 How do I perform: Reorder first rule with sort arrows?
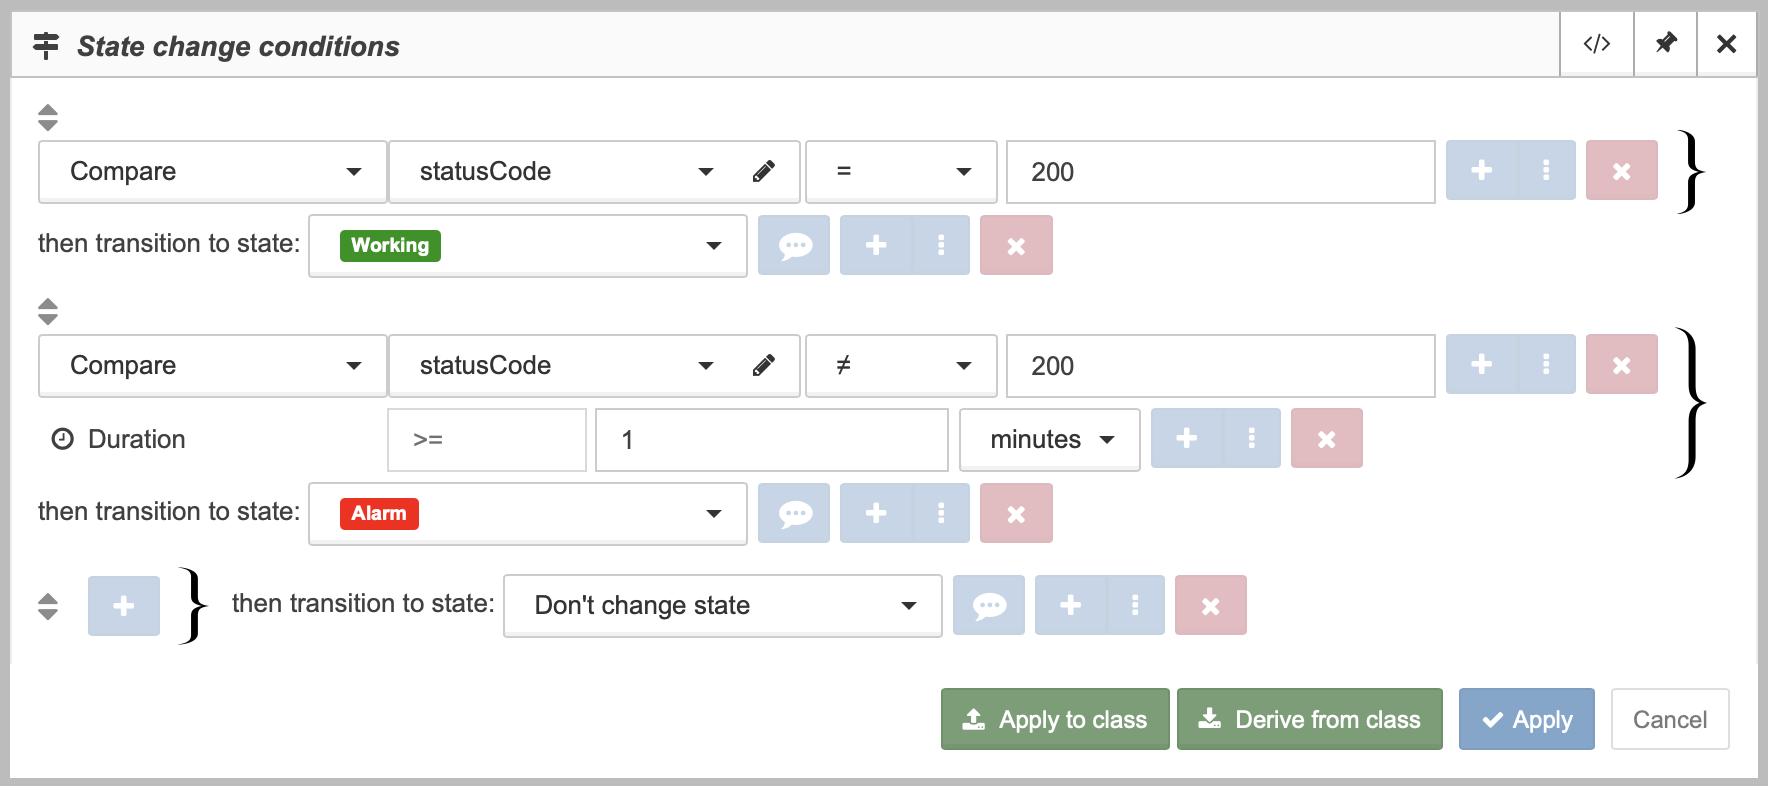click(x=48, y=118)
